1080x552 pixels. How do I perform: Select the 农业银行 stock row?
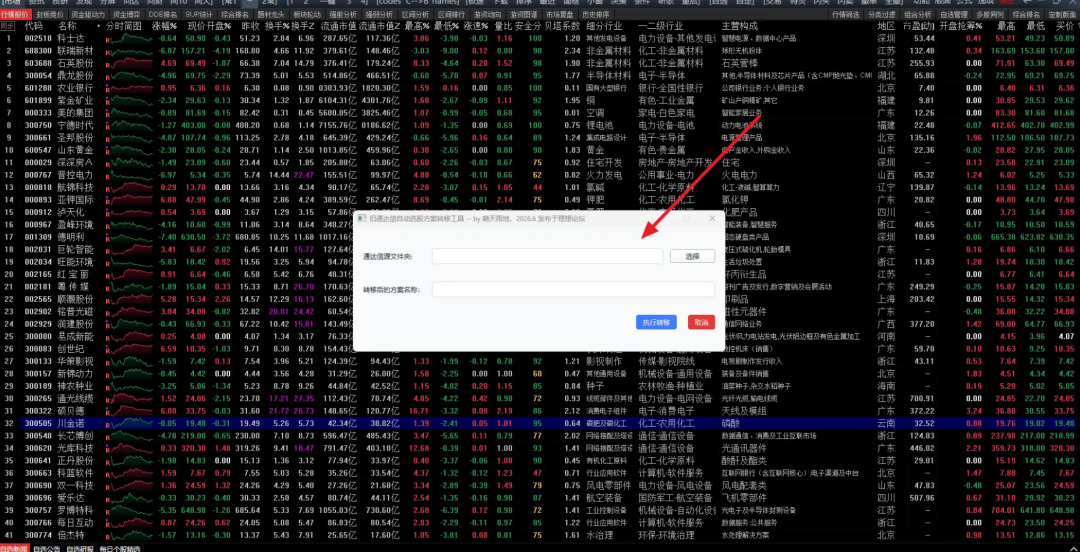[540, 88]
